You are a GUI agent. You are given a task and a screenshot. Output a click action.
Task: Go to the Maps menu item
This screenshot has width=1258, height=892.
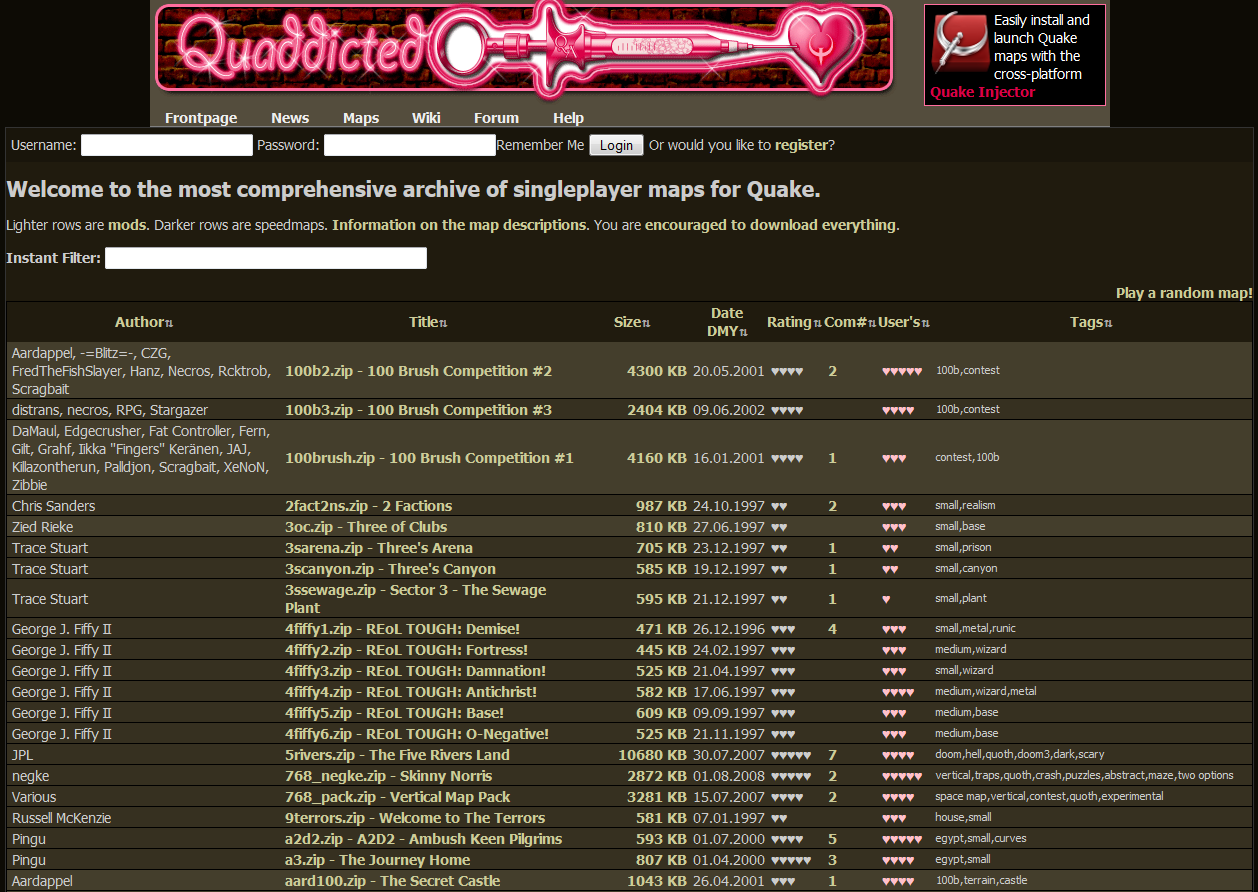pyautogui.click(x=361, y=118)
